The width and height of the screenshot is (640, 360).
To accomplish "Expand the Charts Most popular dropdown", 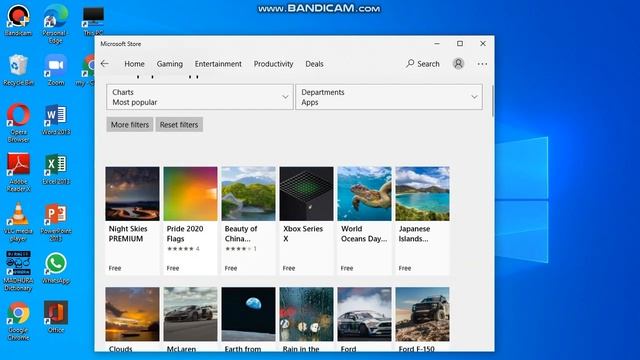I will 200,97.
